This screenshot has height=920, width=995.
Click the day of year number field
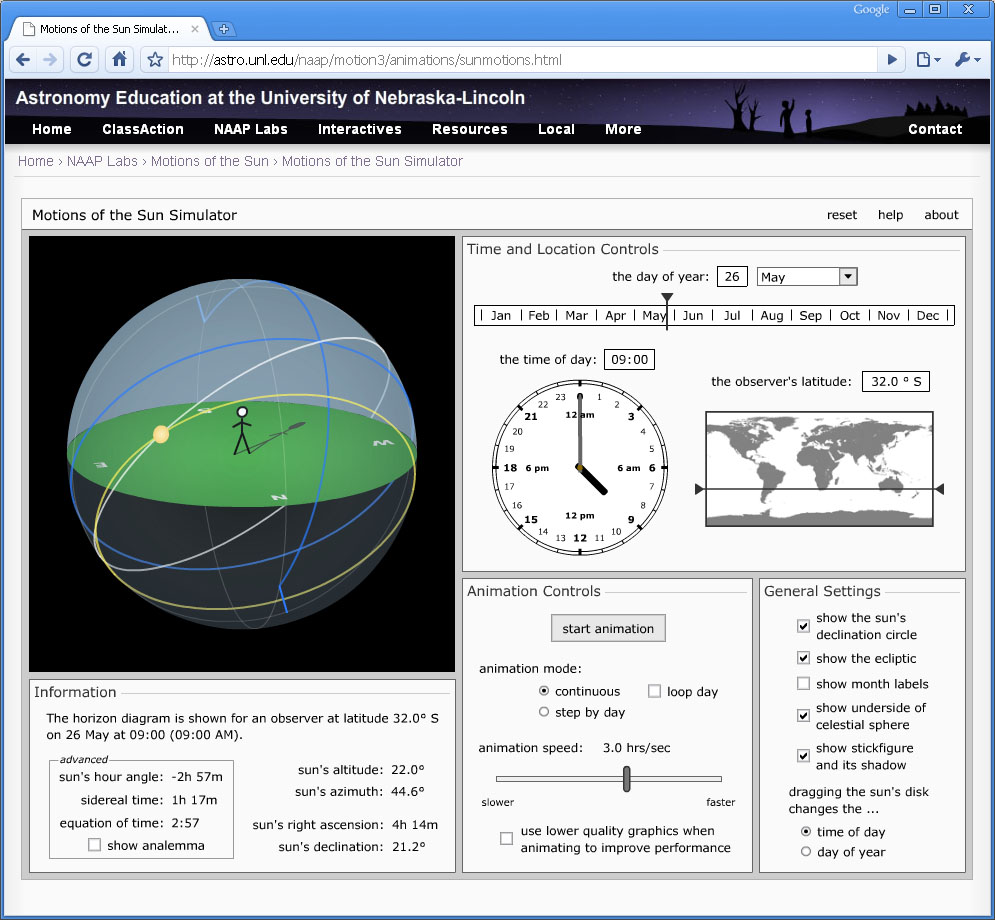coord(732,277)
